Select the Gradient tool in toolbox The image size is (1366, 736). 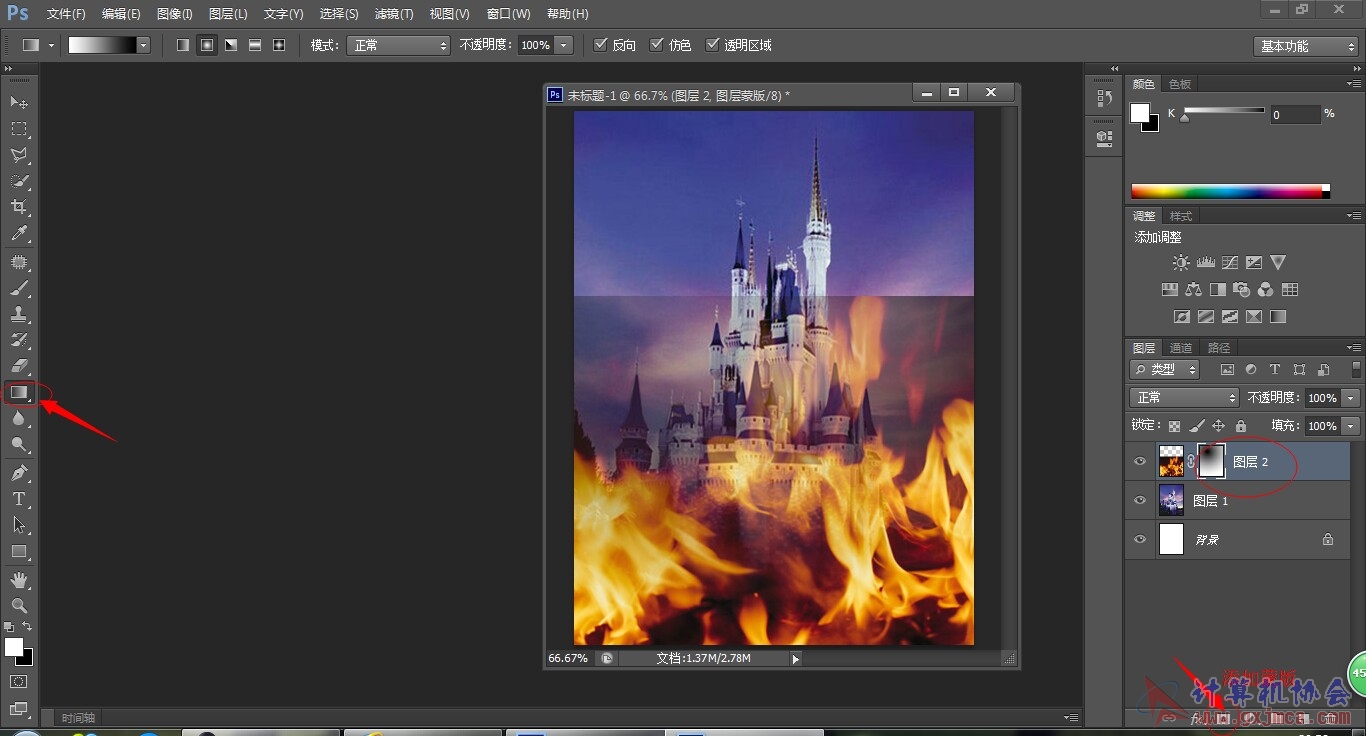[x=19, y=393]
